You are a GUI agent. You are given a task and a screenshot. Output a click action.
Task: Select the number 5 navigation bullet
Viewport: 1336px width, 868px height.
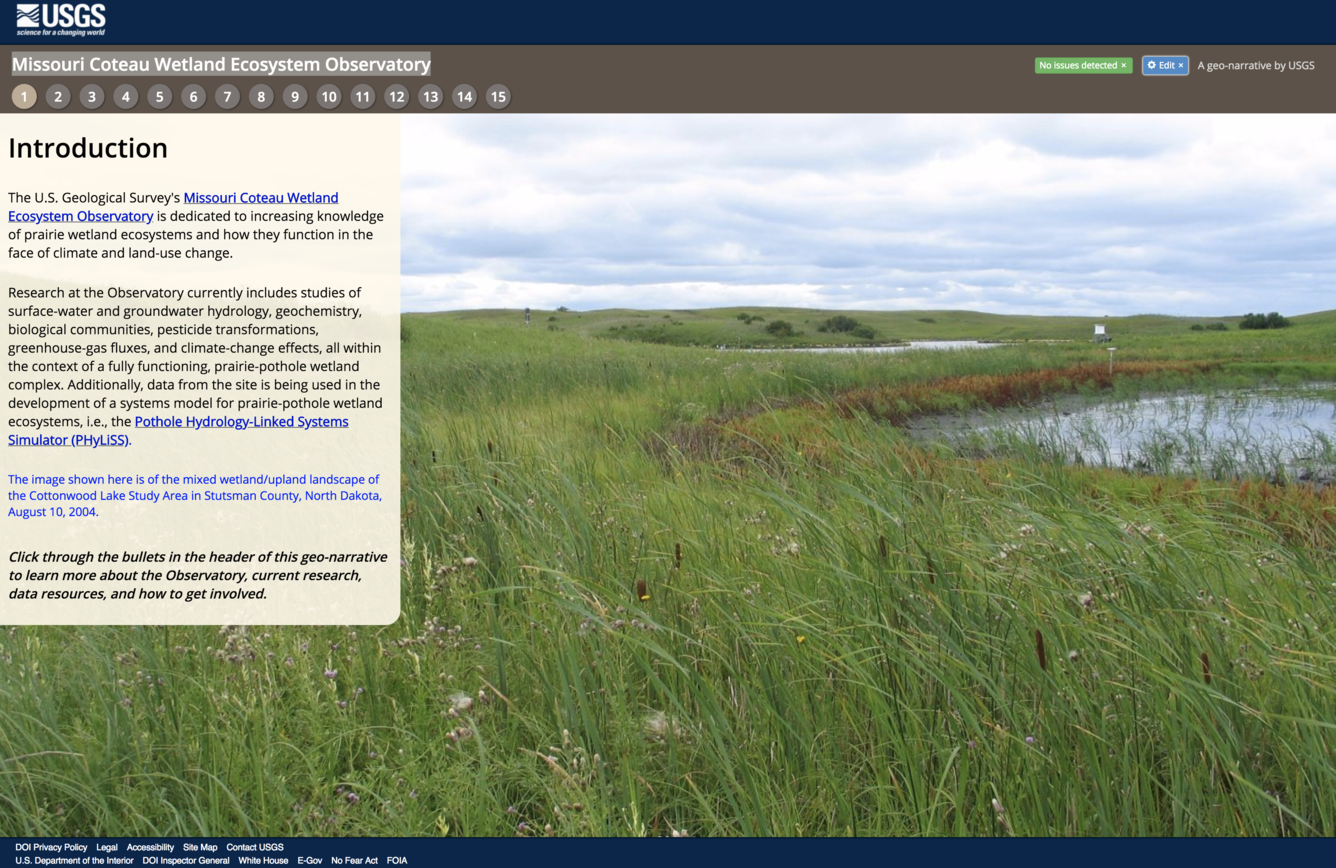(x=159, y=97)
